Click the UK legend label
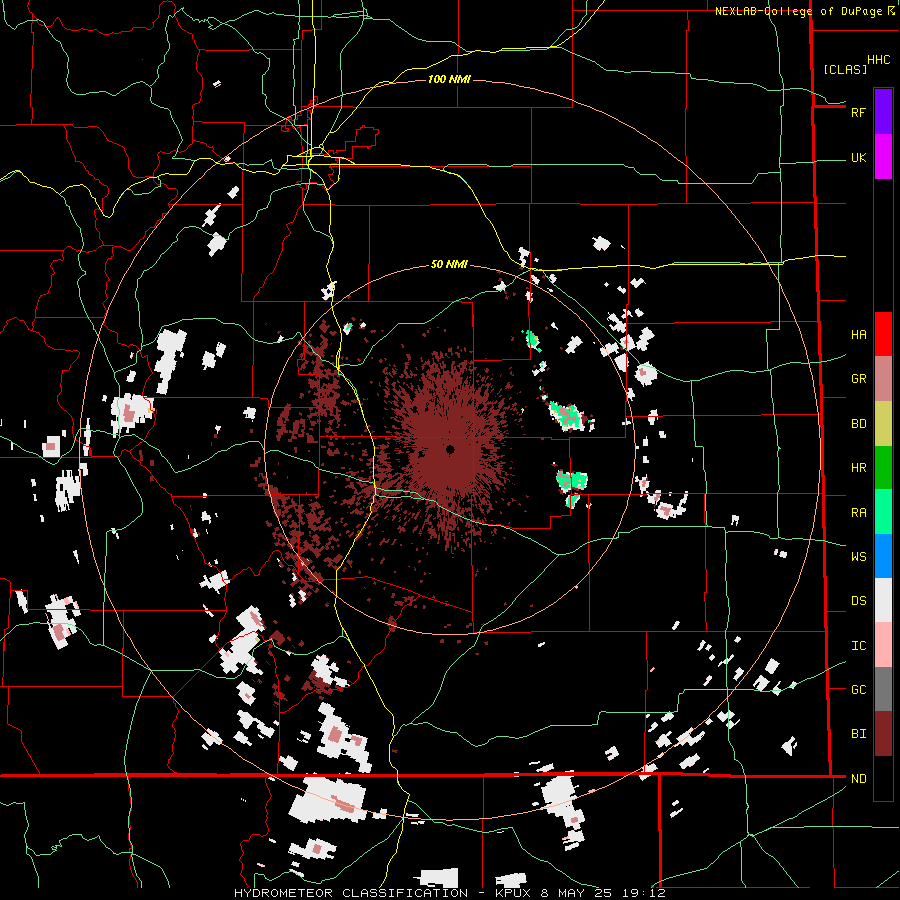 pyautogui.click(x=858, y=157)
